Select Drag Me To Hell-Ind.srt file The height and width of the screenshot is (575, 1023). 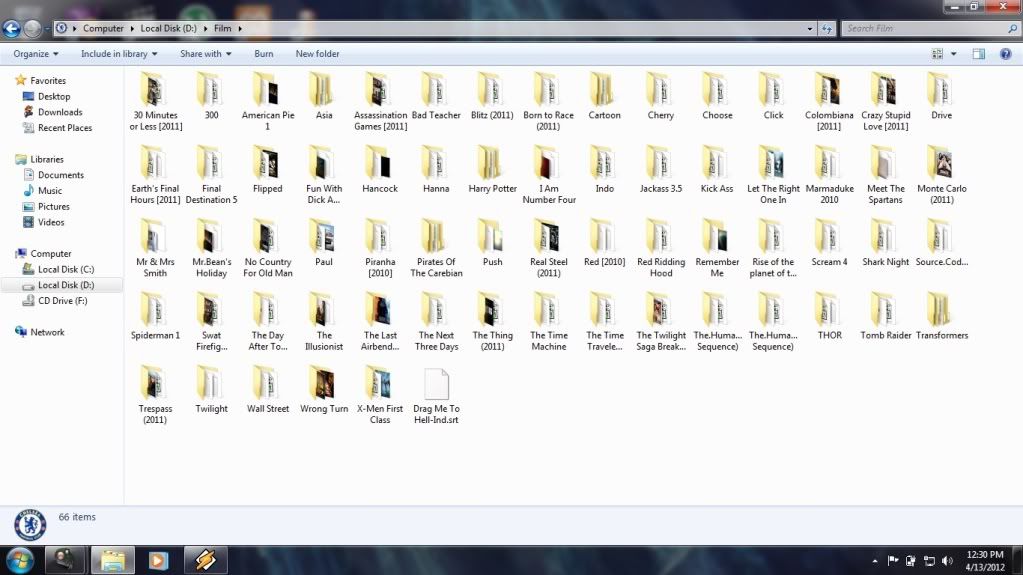pyautogui.click(x=436, y=396)
